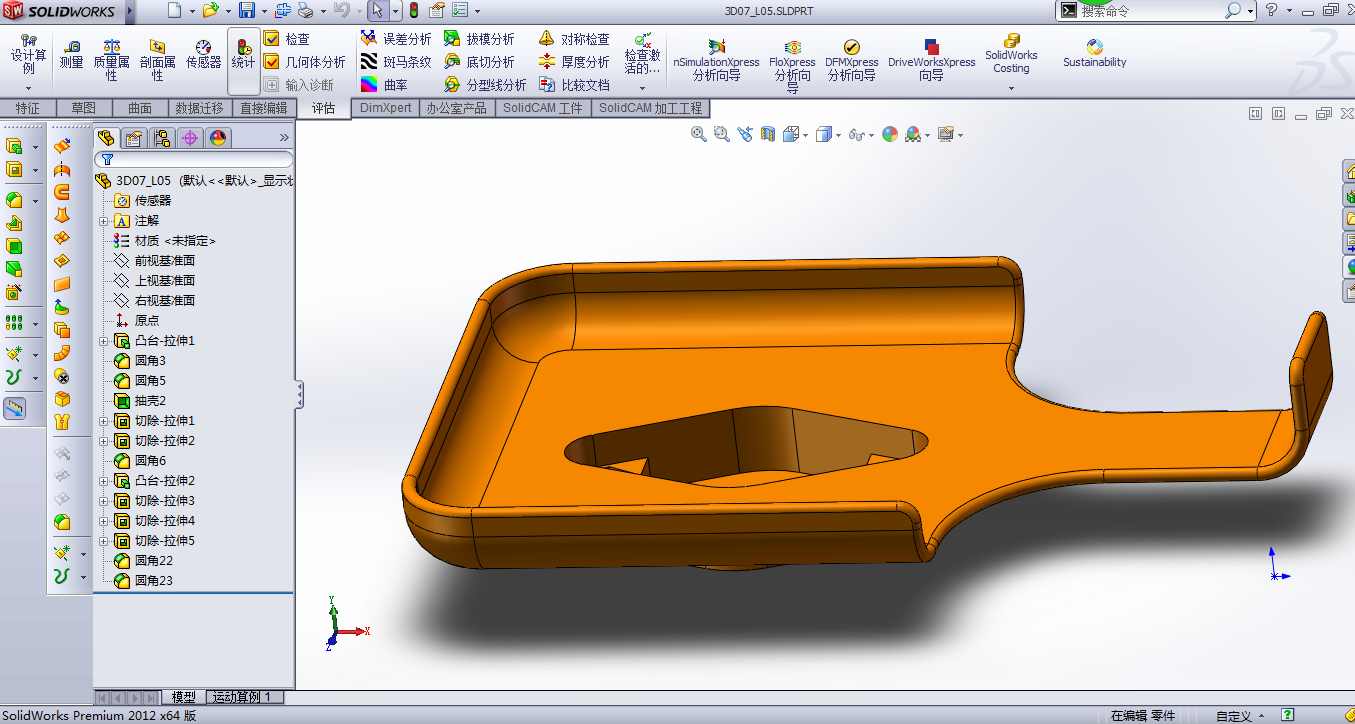The width and height of the screenshot is (1355, 724).
Task: Open the SolidWorks Costing dropdown arrow
Action: click(1011, 88)
